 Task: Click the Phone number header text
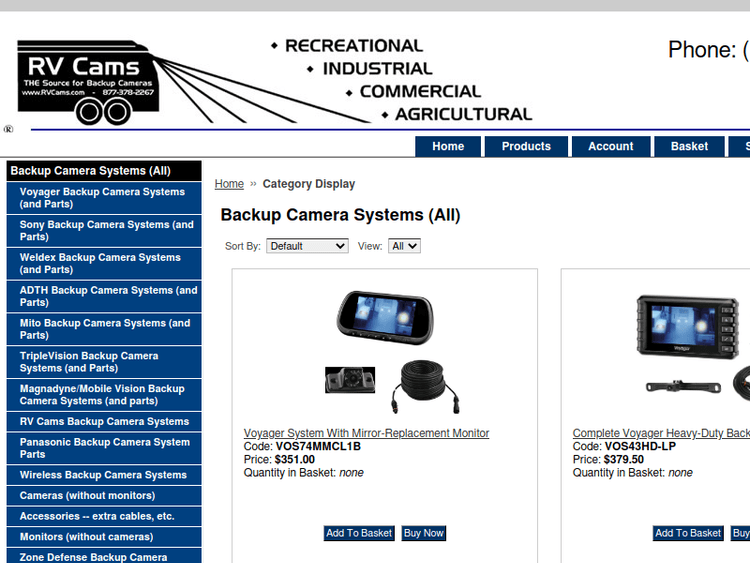[x=709, y=50]
